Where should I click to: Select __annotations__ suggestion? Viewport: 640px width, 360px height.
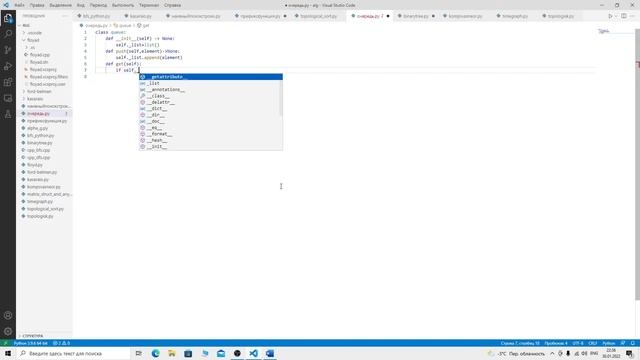(x=211, y=89)
